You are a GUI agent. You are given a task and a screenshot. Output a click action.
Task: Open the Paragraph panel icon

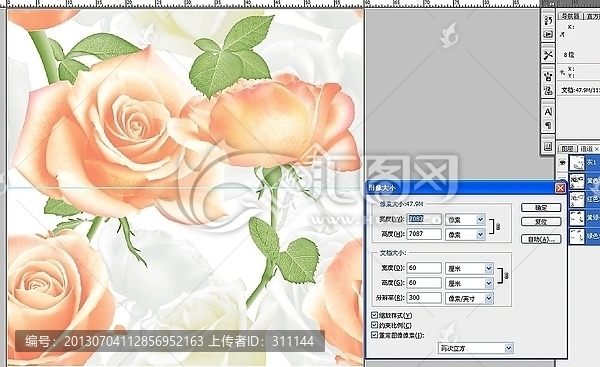click(x=548, y=126)
